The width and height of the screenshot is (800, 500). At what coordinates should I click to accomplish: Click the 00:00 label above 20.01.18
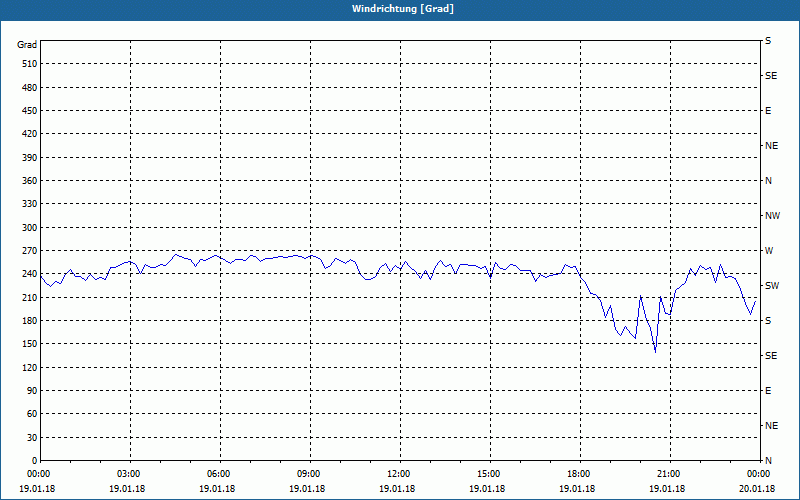click(759, 474)
